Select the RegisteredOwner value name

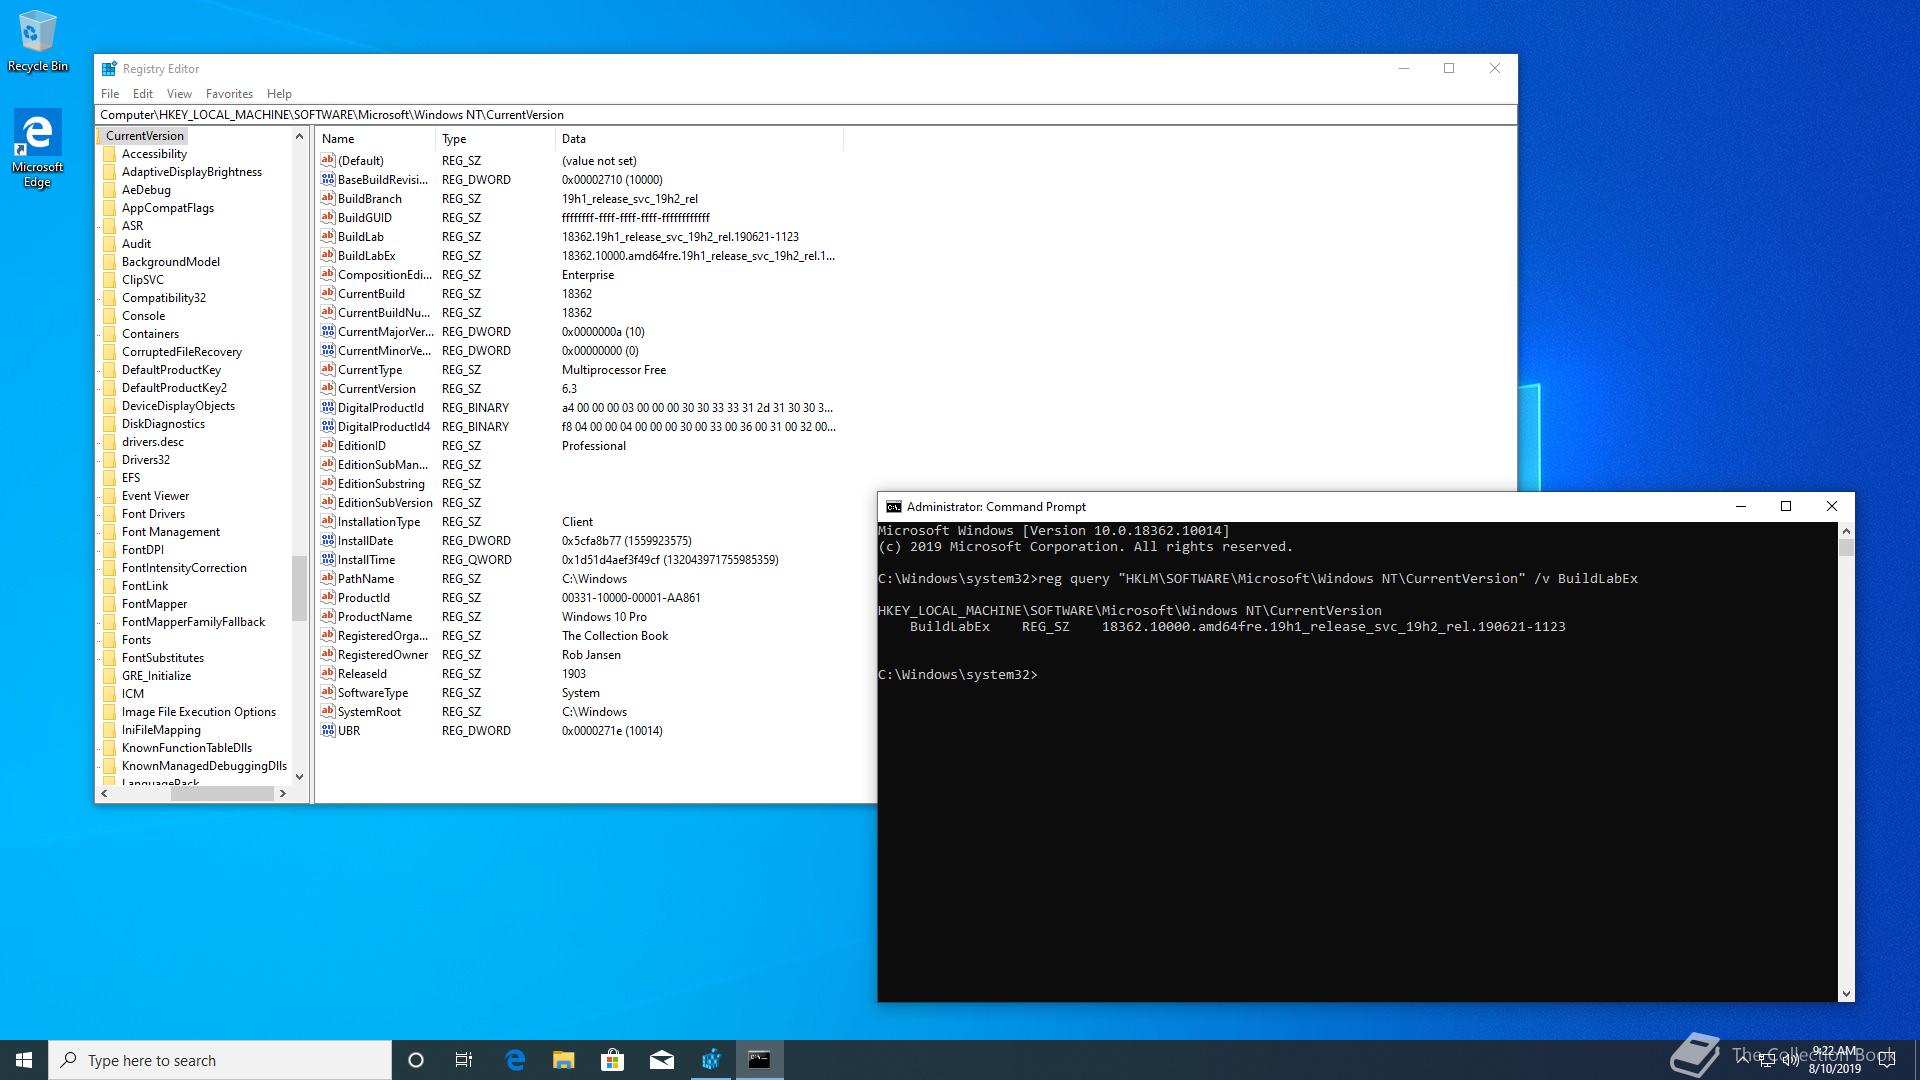[382, 655]
